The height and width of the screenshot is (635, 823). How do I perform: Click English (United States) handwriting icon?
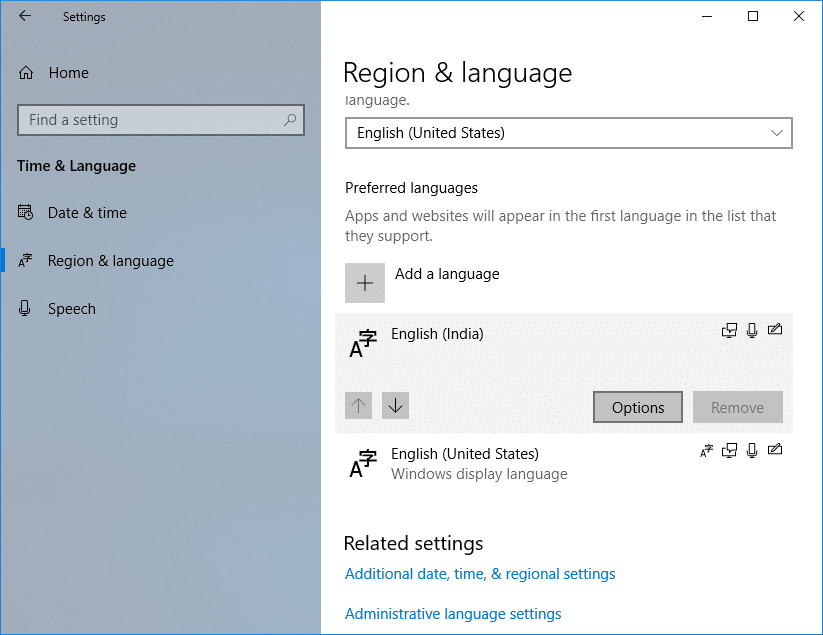775,451
